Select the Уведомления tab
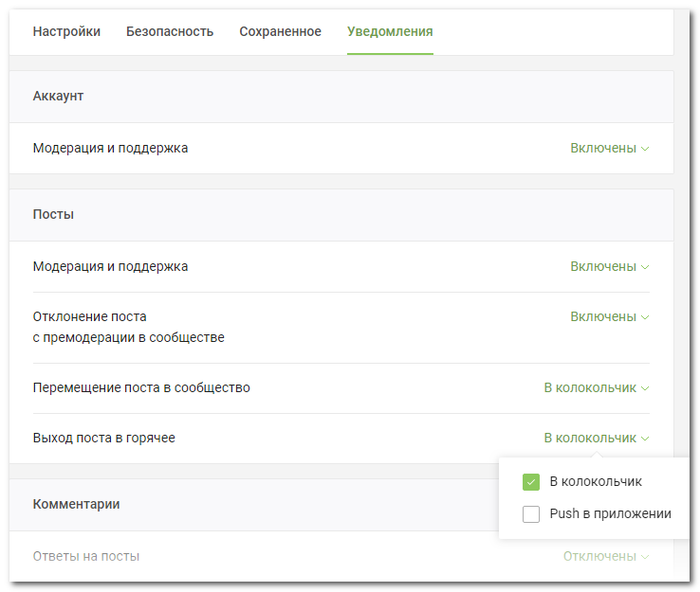 390,32
